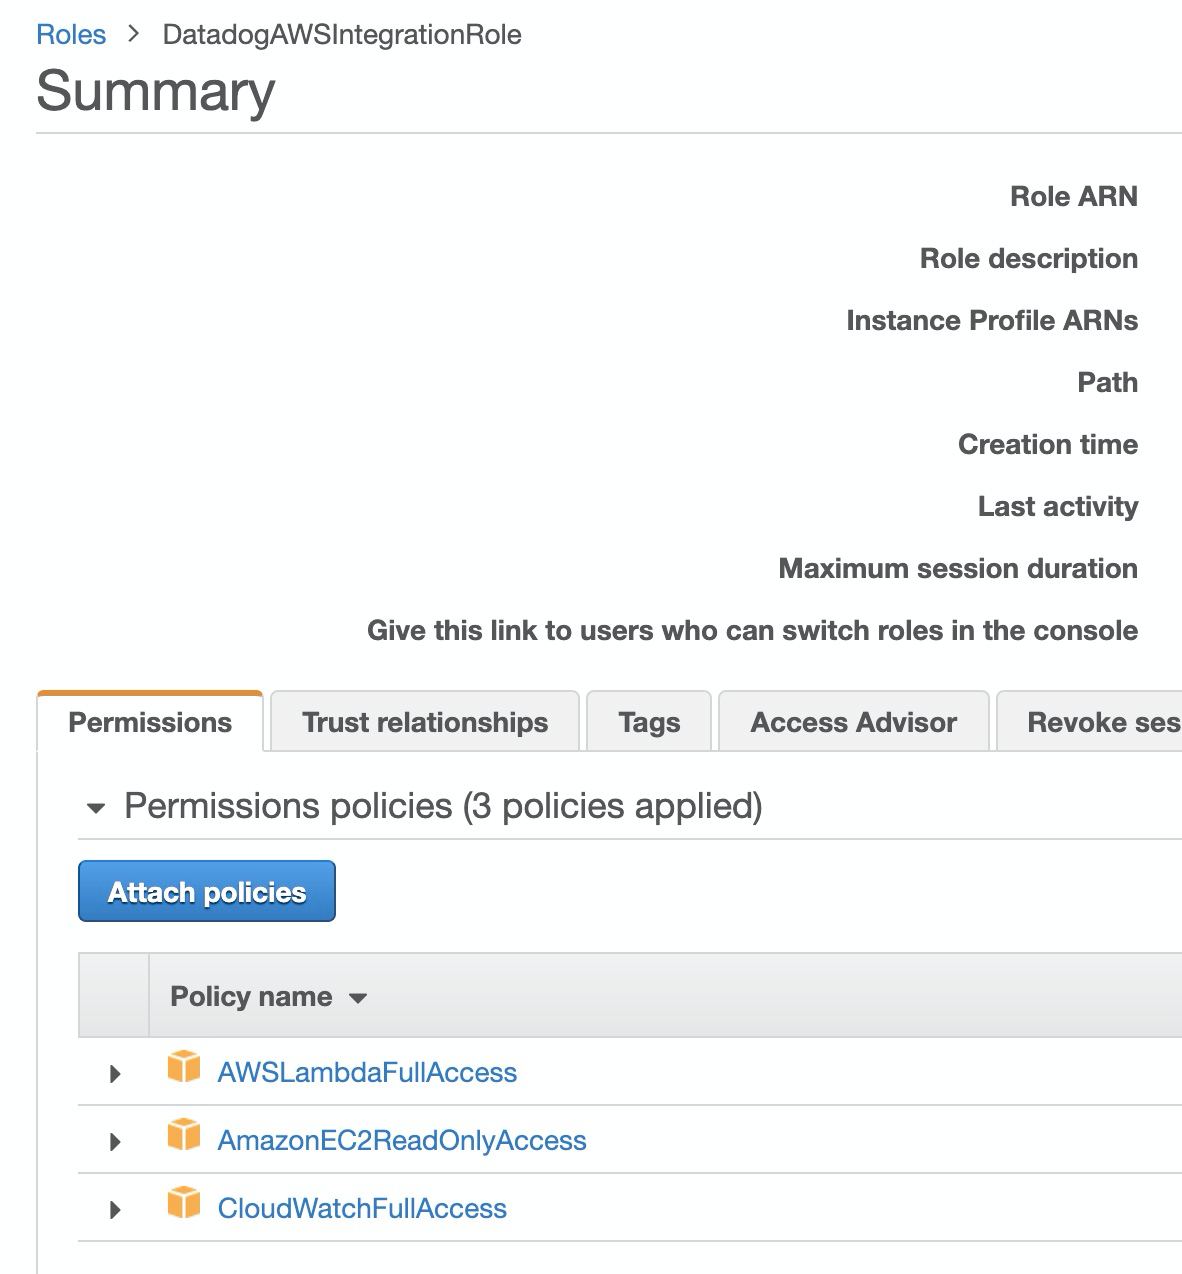Screen dimensions: 1182x1274
Task: Click the DatadogAWSIntegrationRole breadcrumb text
Action: click(342, 34)
